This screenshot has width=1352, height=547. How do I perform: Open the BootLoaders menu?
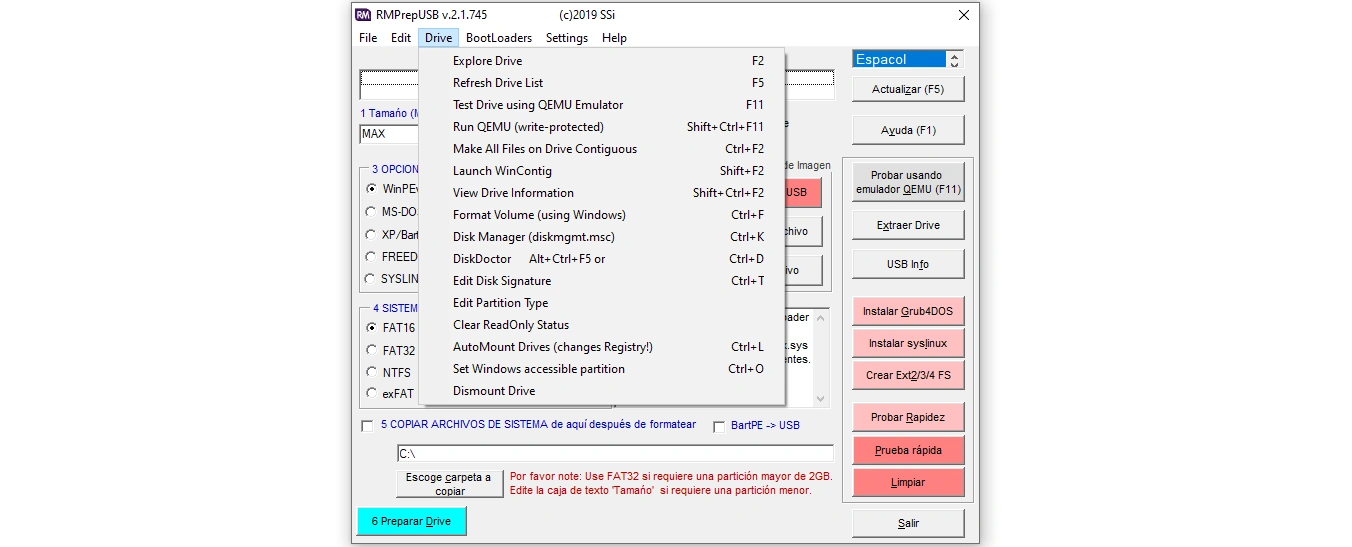click(x=499, y=38)
